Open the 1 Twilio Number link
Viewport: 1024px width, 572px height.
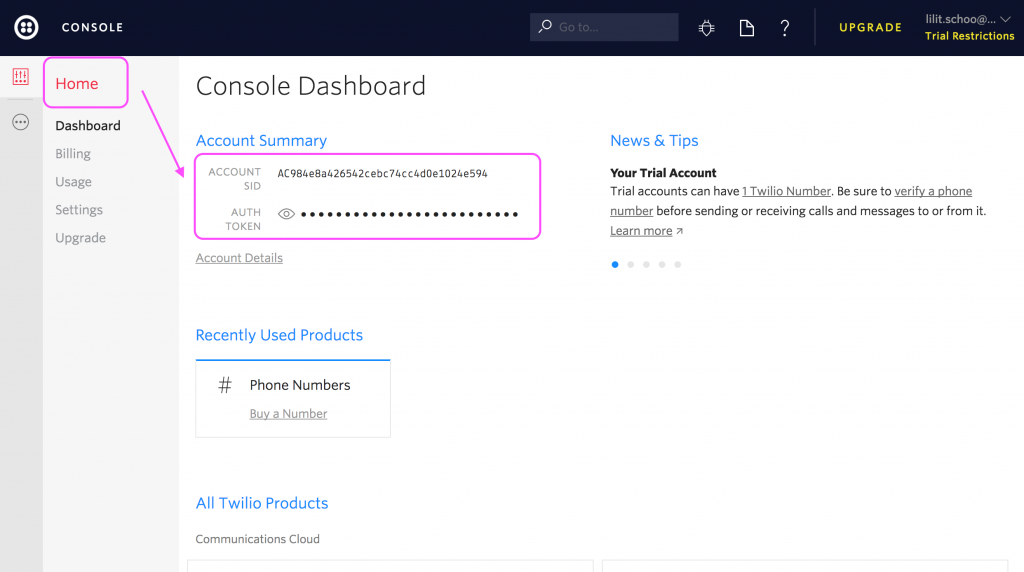pyautogui.click(x=786, y=191)
